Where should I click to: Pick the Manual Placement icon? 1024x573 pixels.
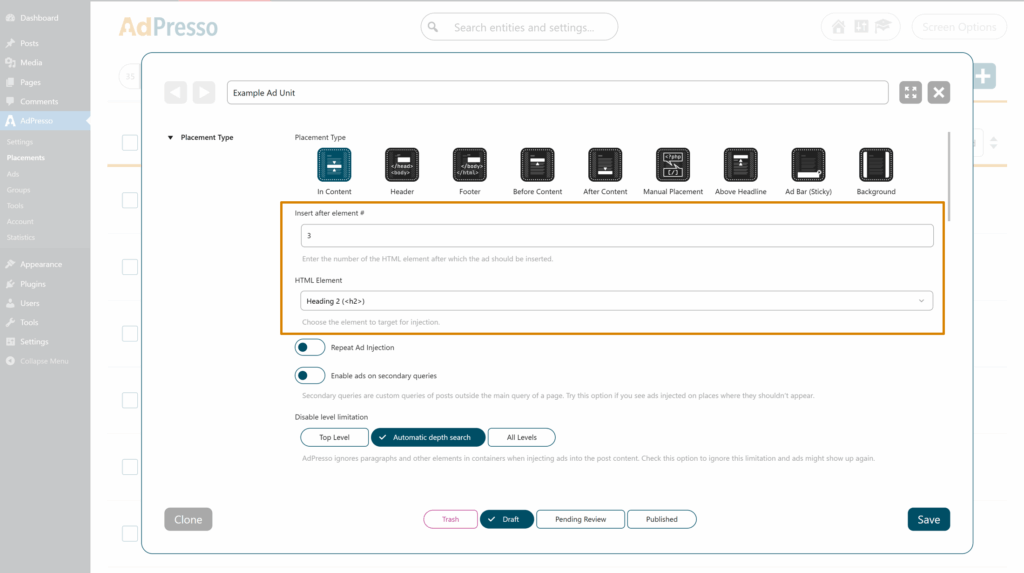click(673, 165)
